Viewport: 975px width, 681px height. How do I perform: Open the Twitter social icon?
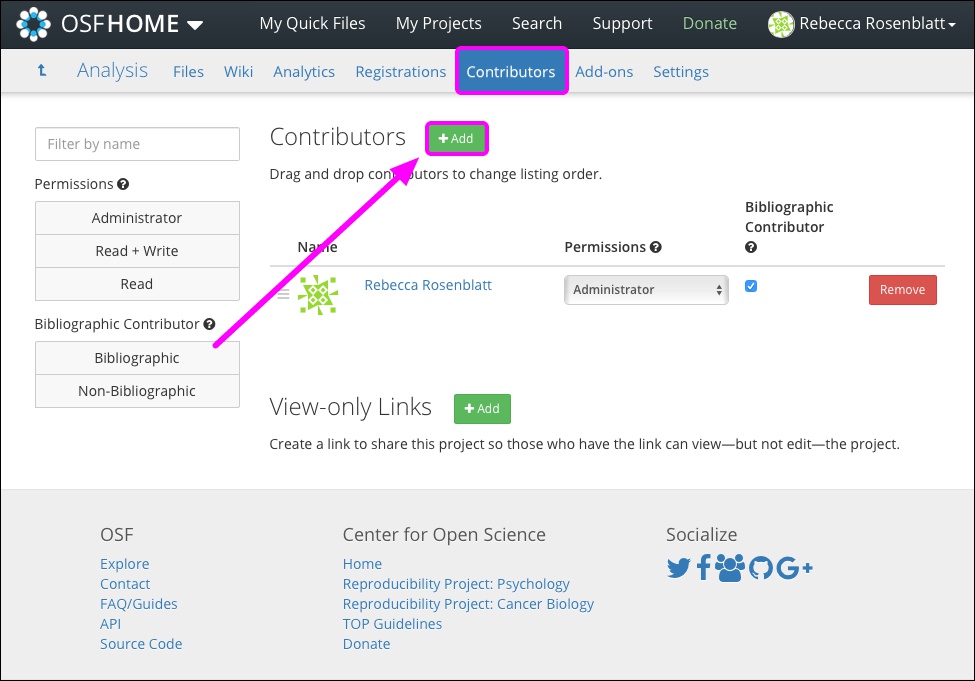click(678, 568)
